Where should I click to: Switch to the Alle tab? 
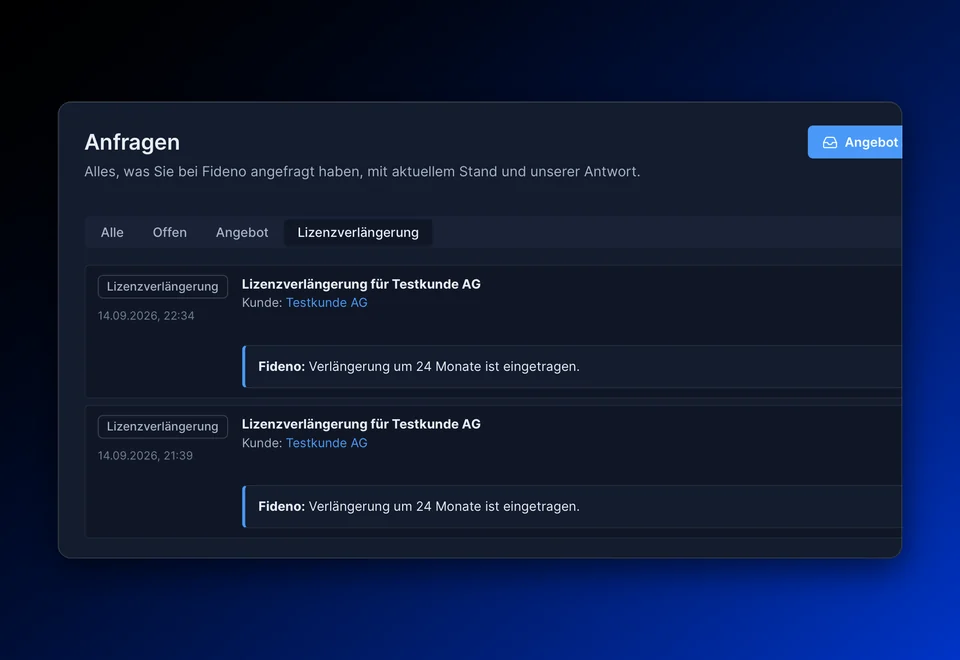[112, 233]
